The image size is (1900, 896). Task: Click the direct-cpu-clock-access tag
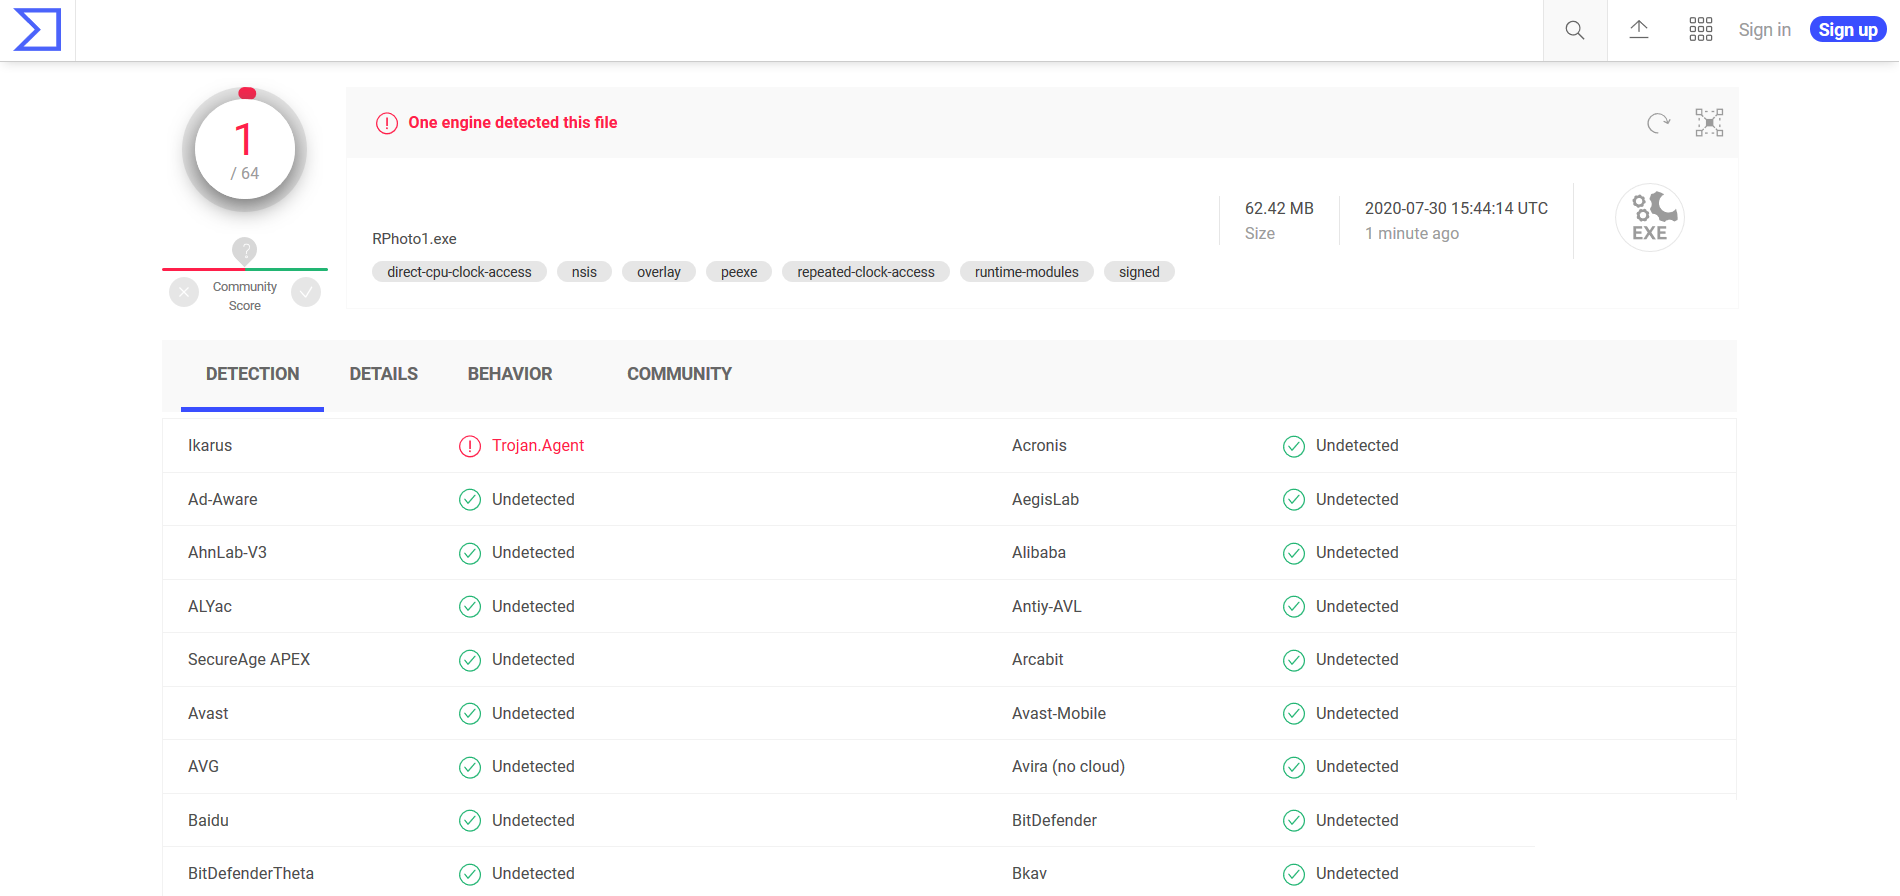tap(460, 272)
